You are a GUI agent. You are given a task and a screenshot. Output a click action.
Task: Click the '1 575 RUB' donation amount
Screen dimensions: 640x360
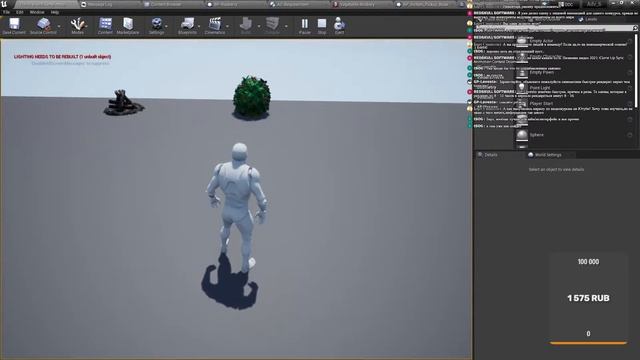[588, 298]
